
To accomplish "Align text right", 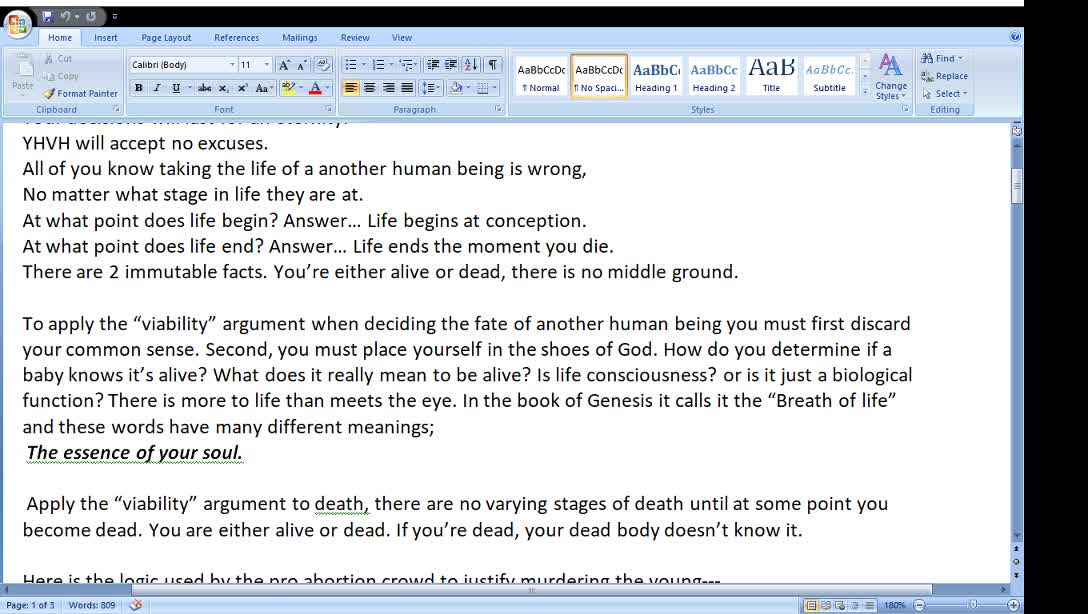I will click(x=389, y=88).
